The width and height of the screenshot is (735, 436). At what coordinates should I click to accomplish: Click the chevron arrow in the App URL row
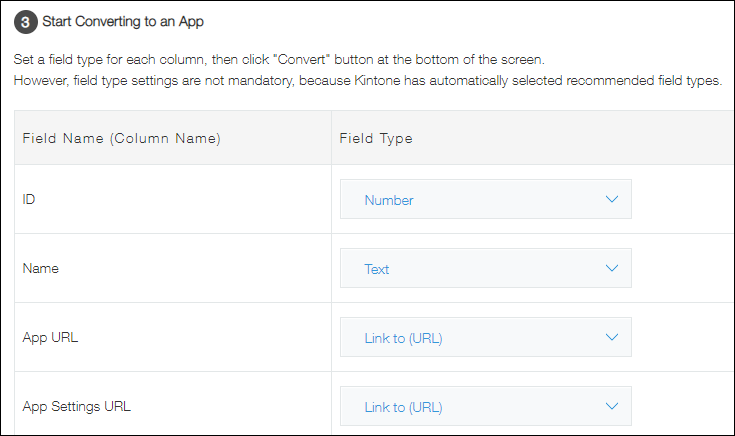pos(612,337)
